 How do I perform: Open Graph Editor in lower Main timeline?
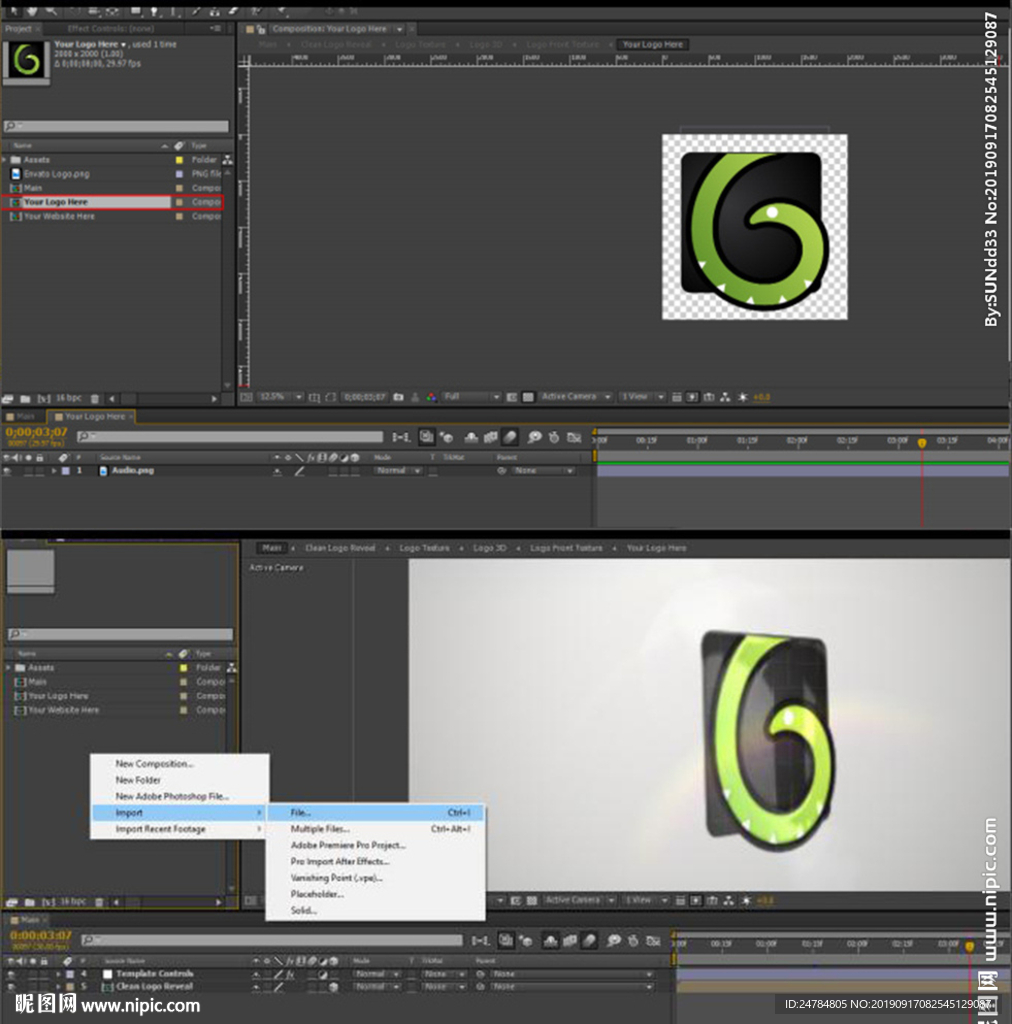point(653,941)
